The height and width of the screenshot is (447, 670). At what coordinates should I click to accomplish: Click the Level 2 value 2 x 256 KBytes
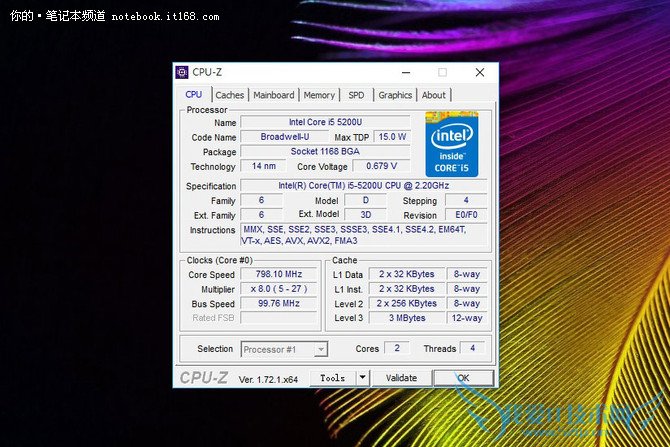(406, 303)
